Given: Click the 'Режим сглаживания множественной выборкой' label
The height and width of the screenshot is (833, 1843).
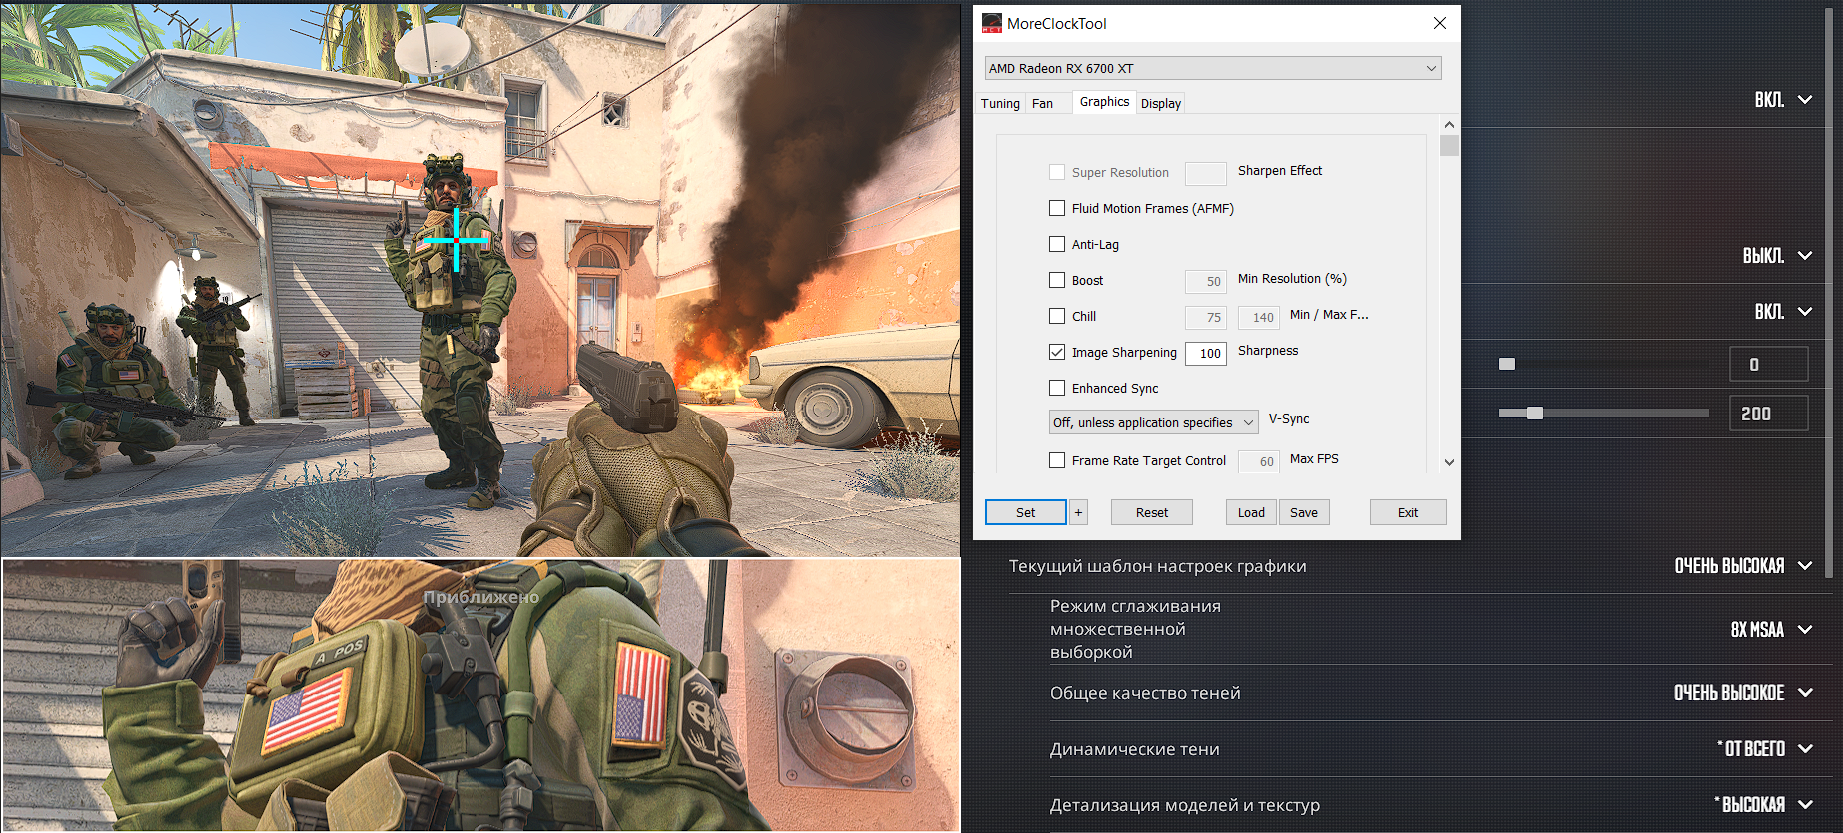Looking at the screenshot, I should tap(1135, 629).
